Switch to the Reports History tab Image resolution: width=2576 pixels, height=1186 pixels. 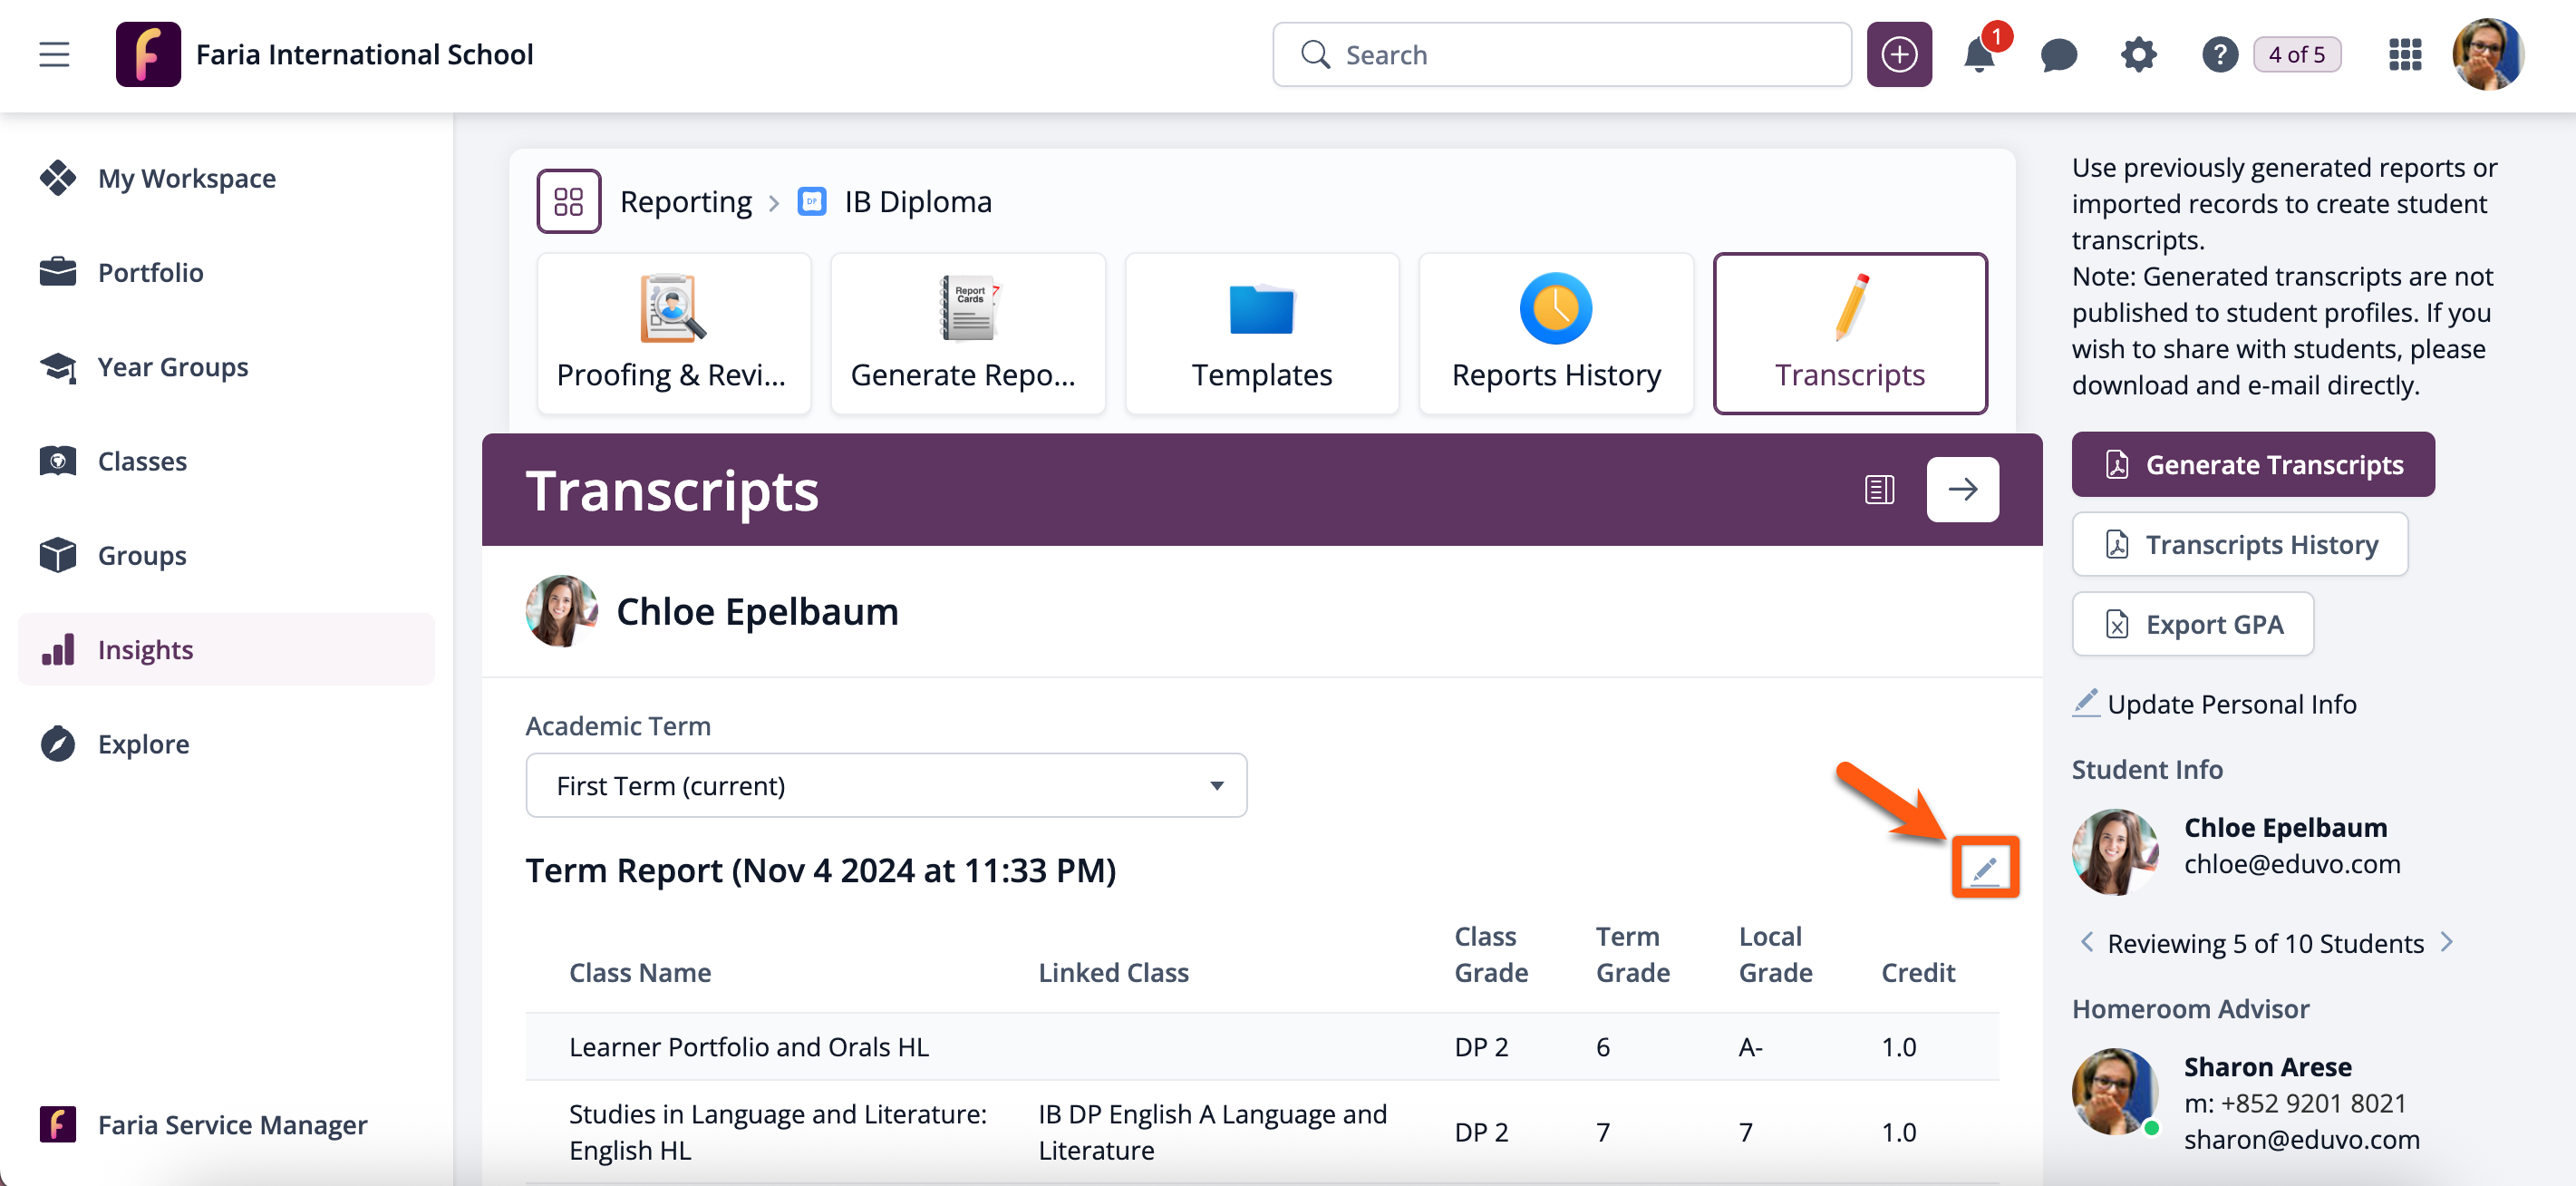click(x=1555, y=333)
